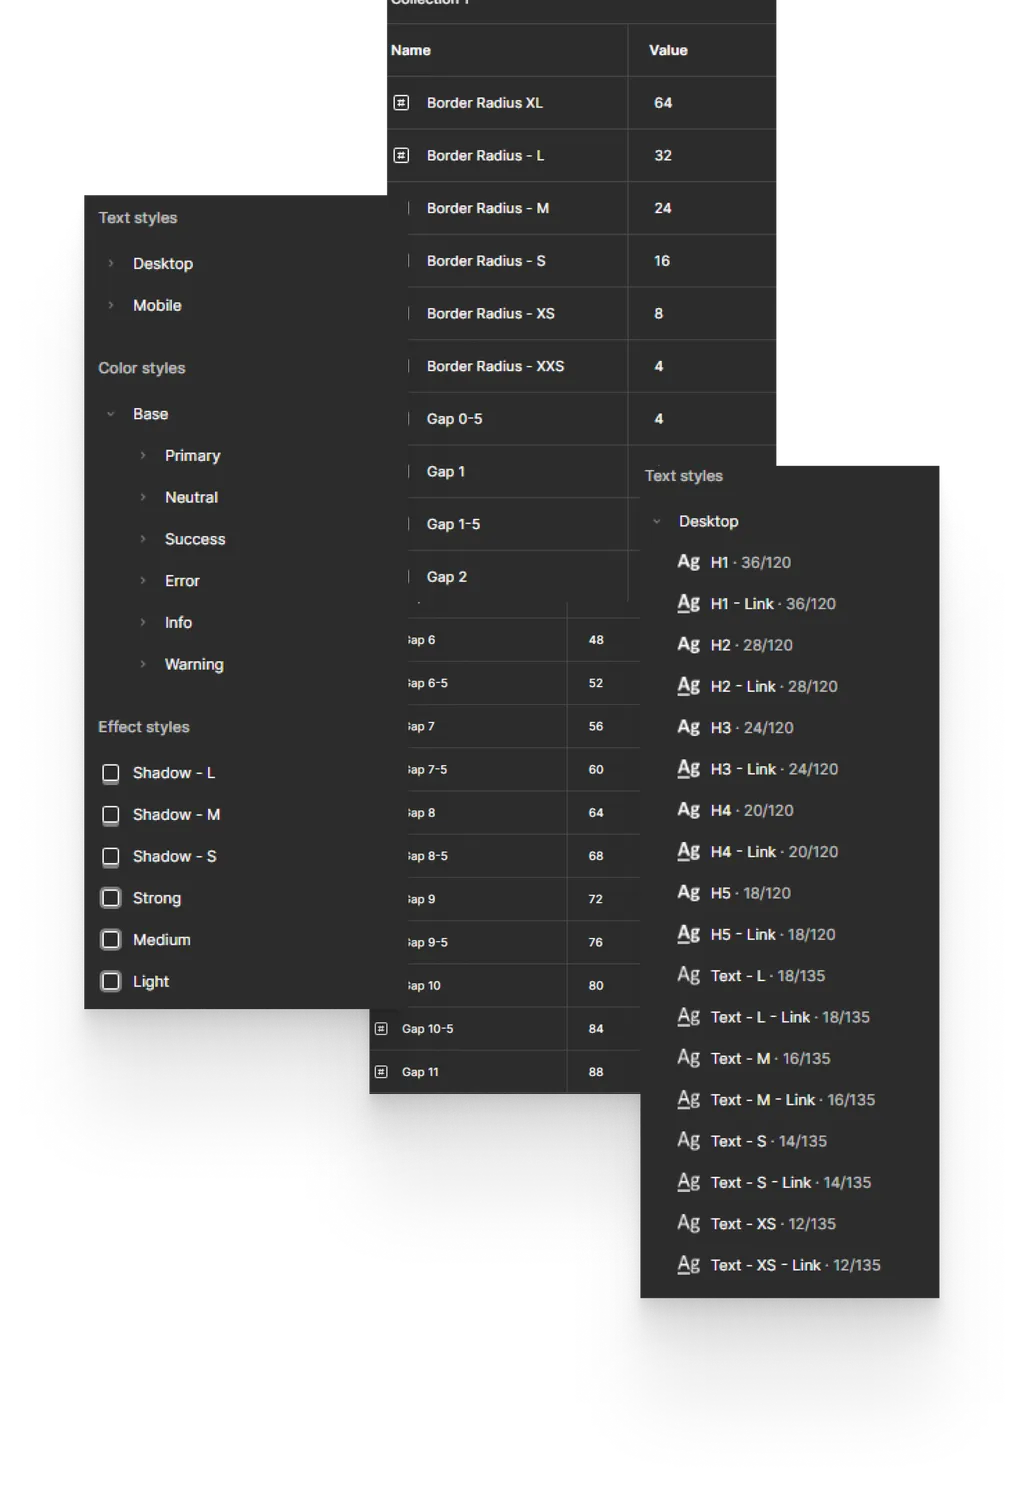This screenshot has width=1024, height=1488.
Task: Select the Mobile text styles group
Action: pyautogui.click(x=157, y=305)
